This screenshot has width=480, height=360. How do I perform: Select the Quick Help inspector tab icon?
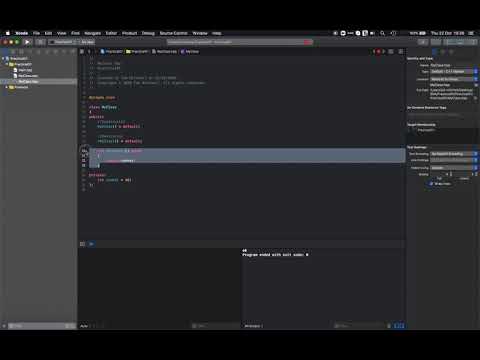pos(451,52)
